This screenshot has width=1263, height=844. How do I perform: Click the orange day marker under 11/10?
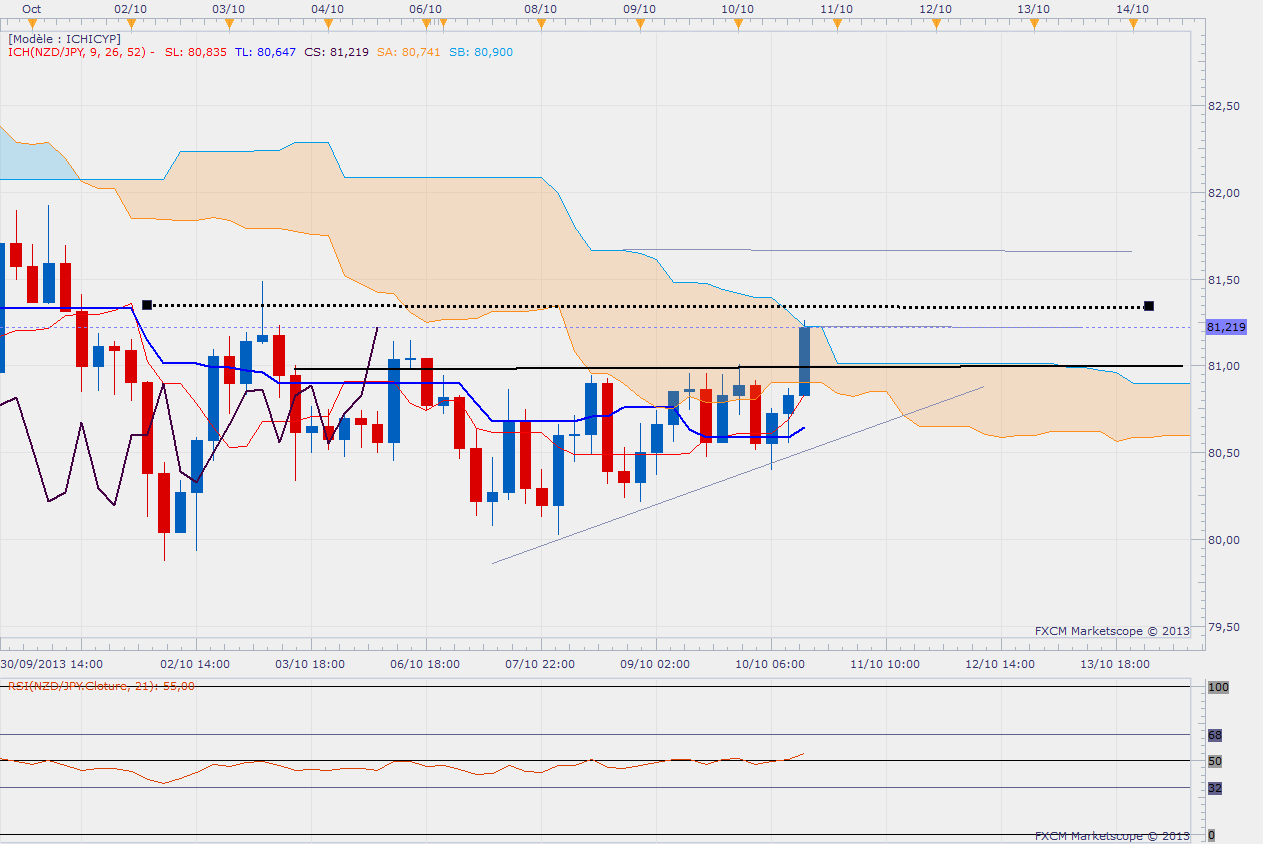coord(836,25)
